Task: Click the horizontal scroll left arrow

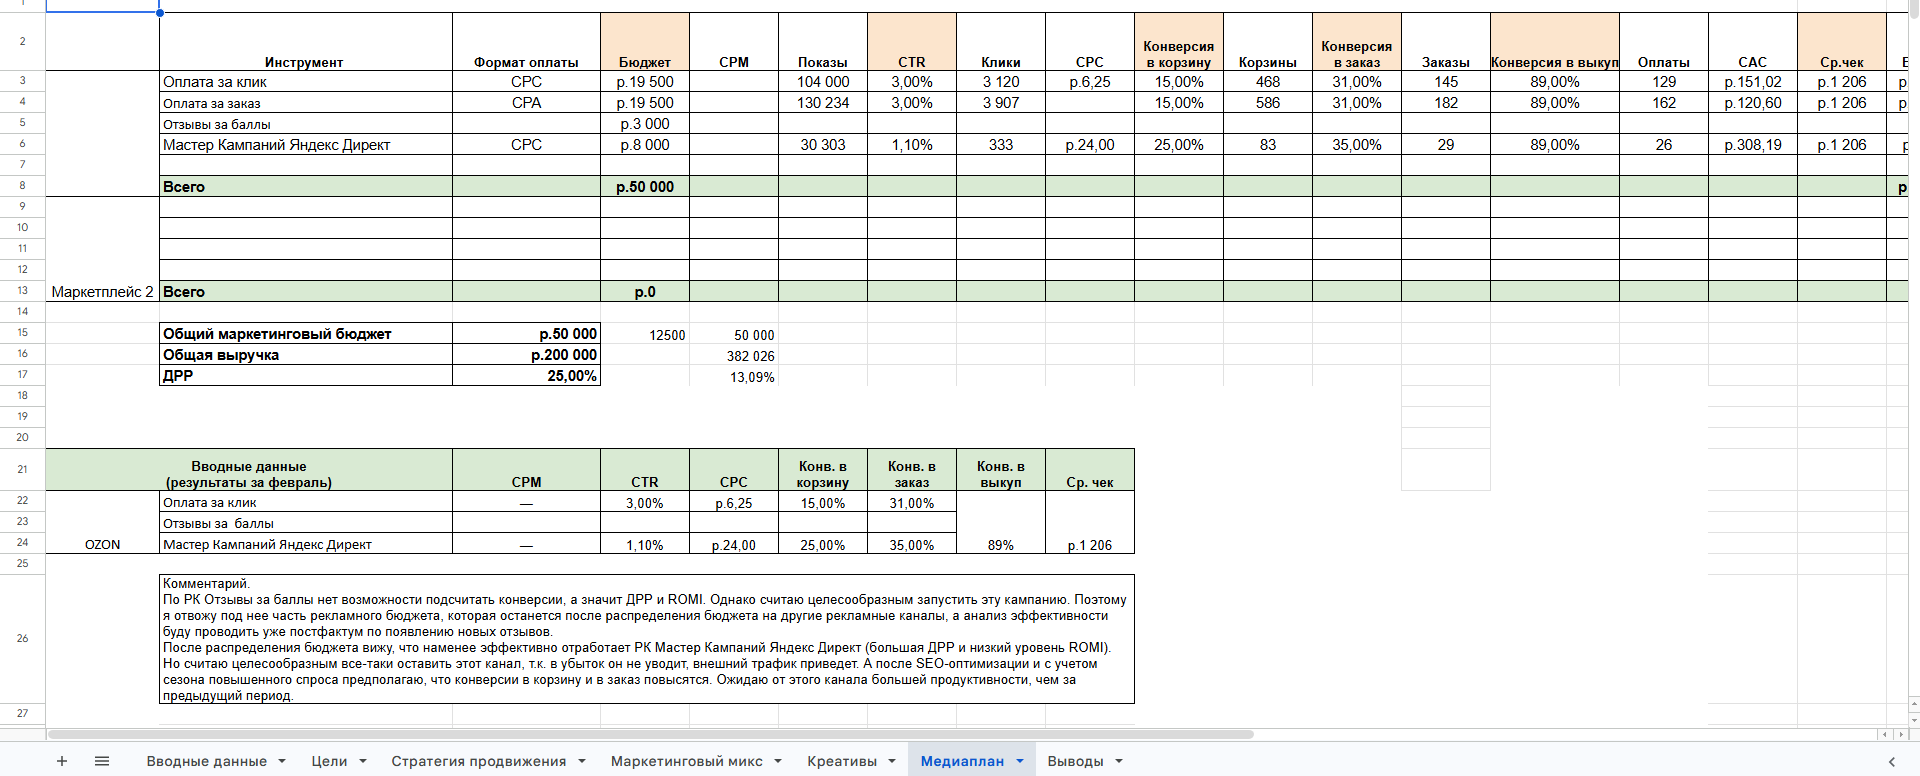Action: coord(1885,735)
